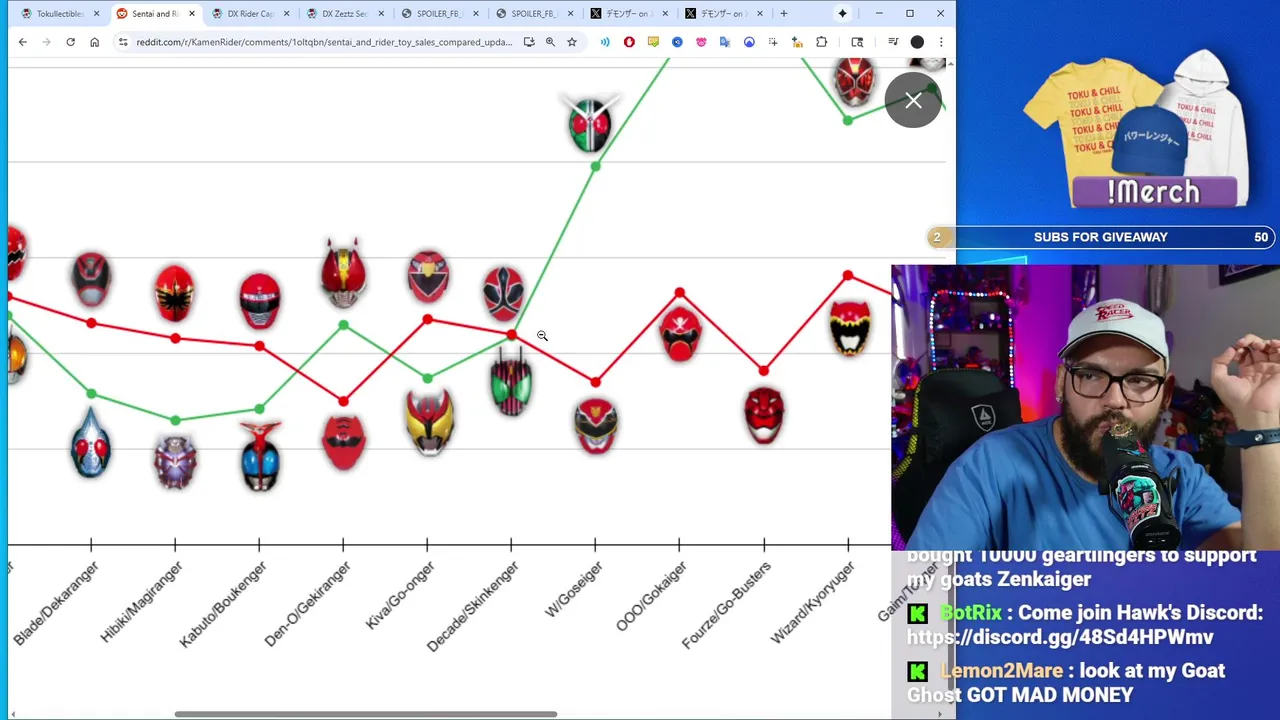Image resolution: width=1280 pixels, height=720 pixels.
Task: Click the 'Fourze/Go-Busters' axis label
Action: (727, 604)
